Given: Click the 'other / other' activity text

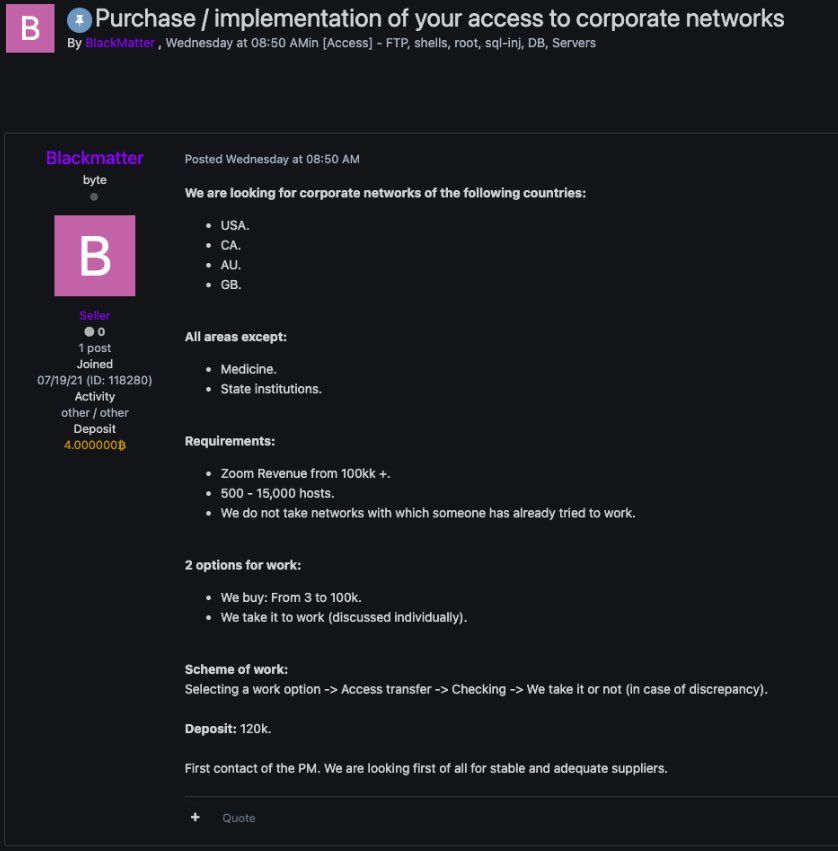Looking at the screenshot, I should [94, 412].
